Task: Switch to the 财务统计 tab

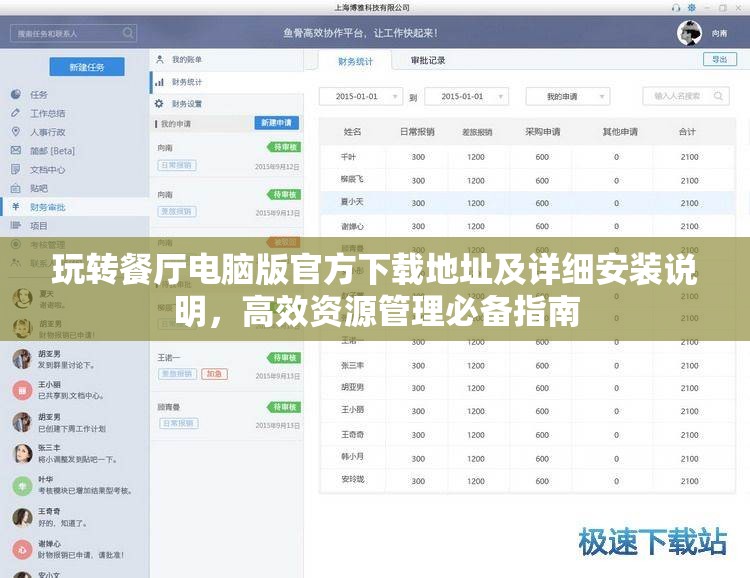Action: point(355,61)
